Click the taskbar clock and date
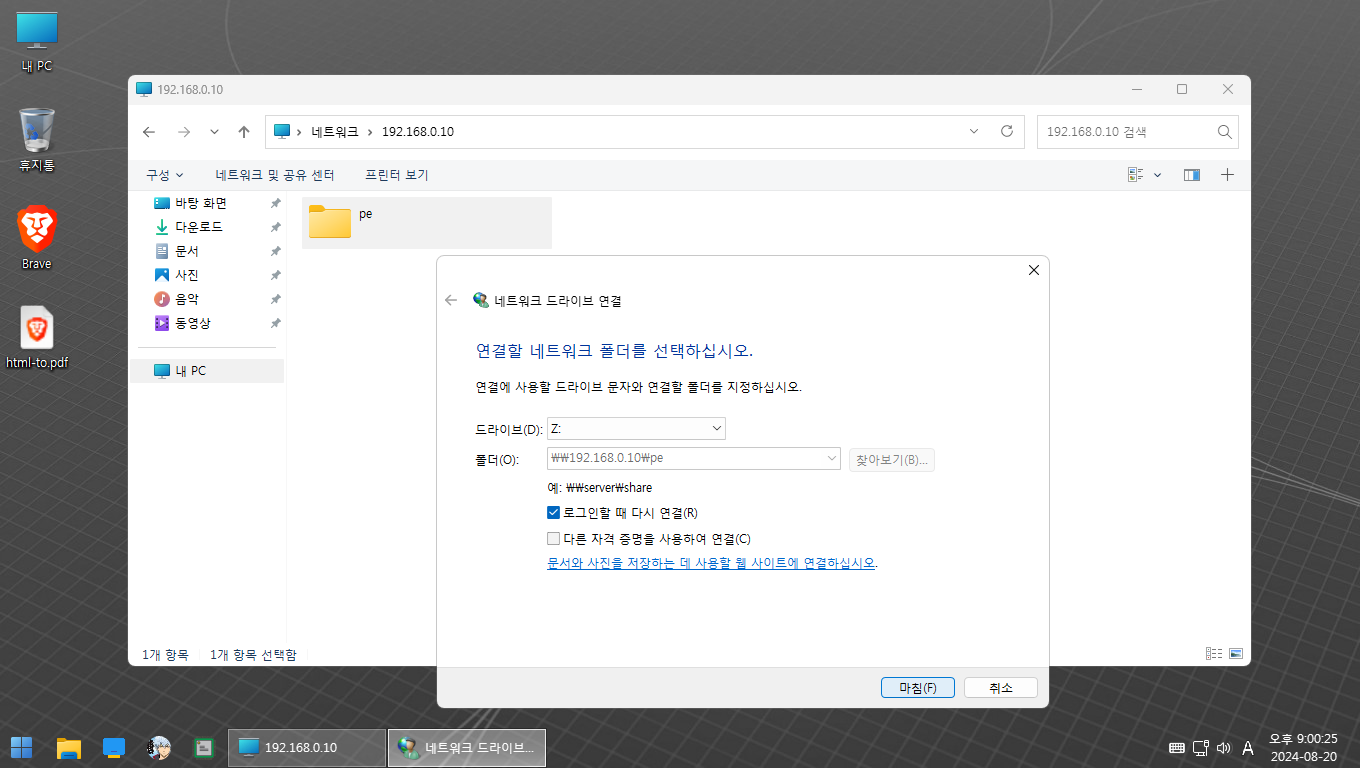1360x768 pixels. [x=1304, y=747]
